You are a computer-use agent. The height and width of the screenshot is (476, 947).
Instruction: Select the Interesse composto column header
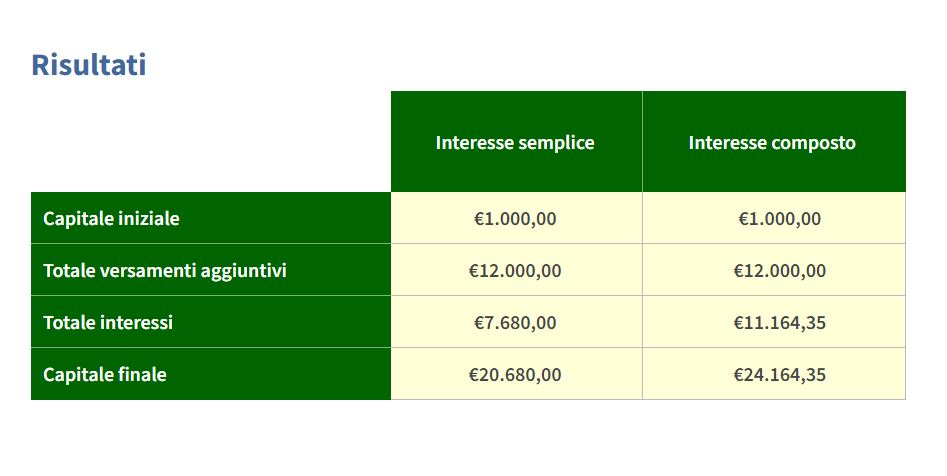pyautogui.click(x=772, y=143)
